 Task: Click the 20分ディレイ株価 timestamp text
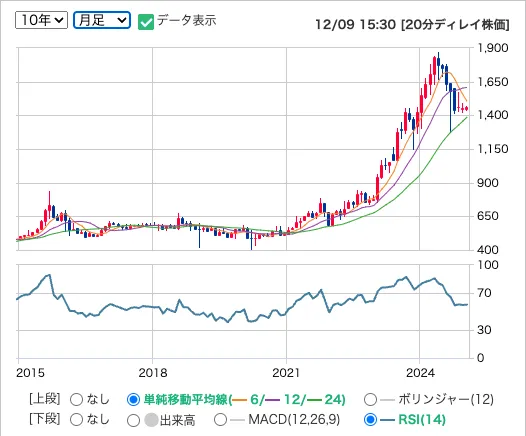(412, 24)
